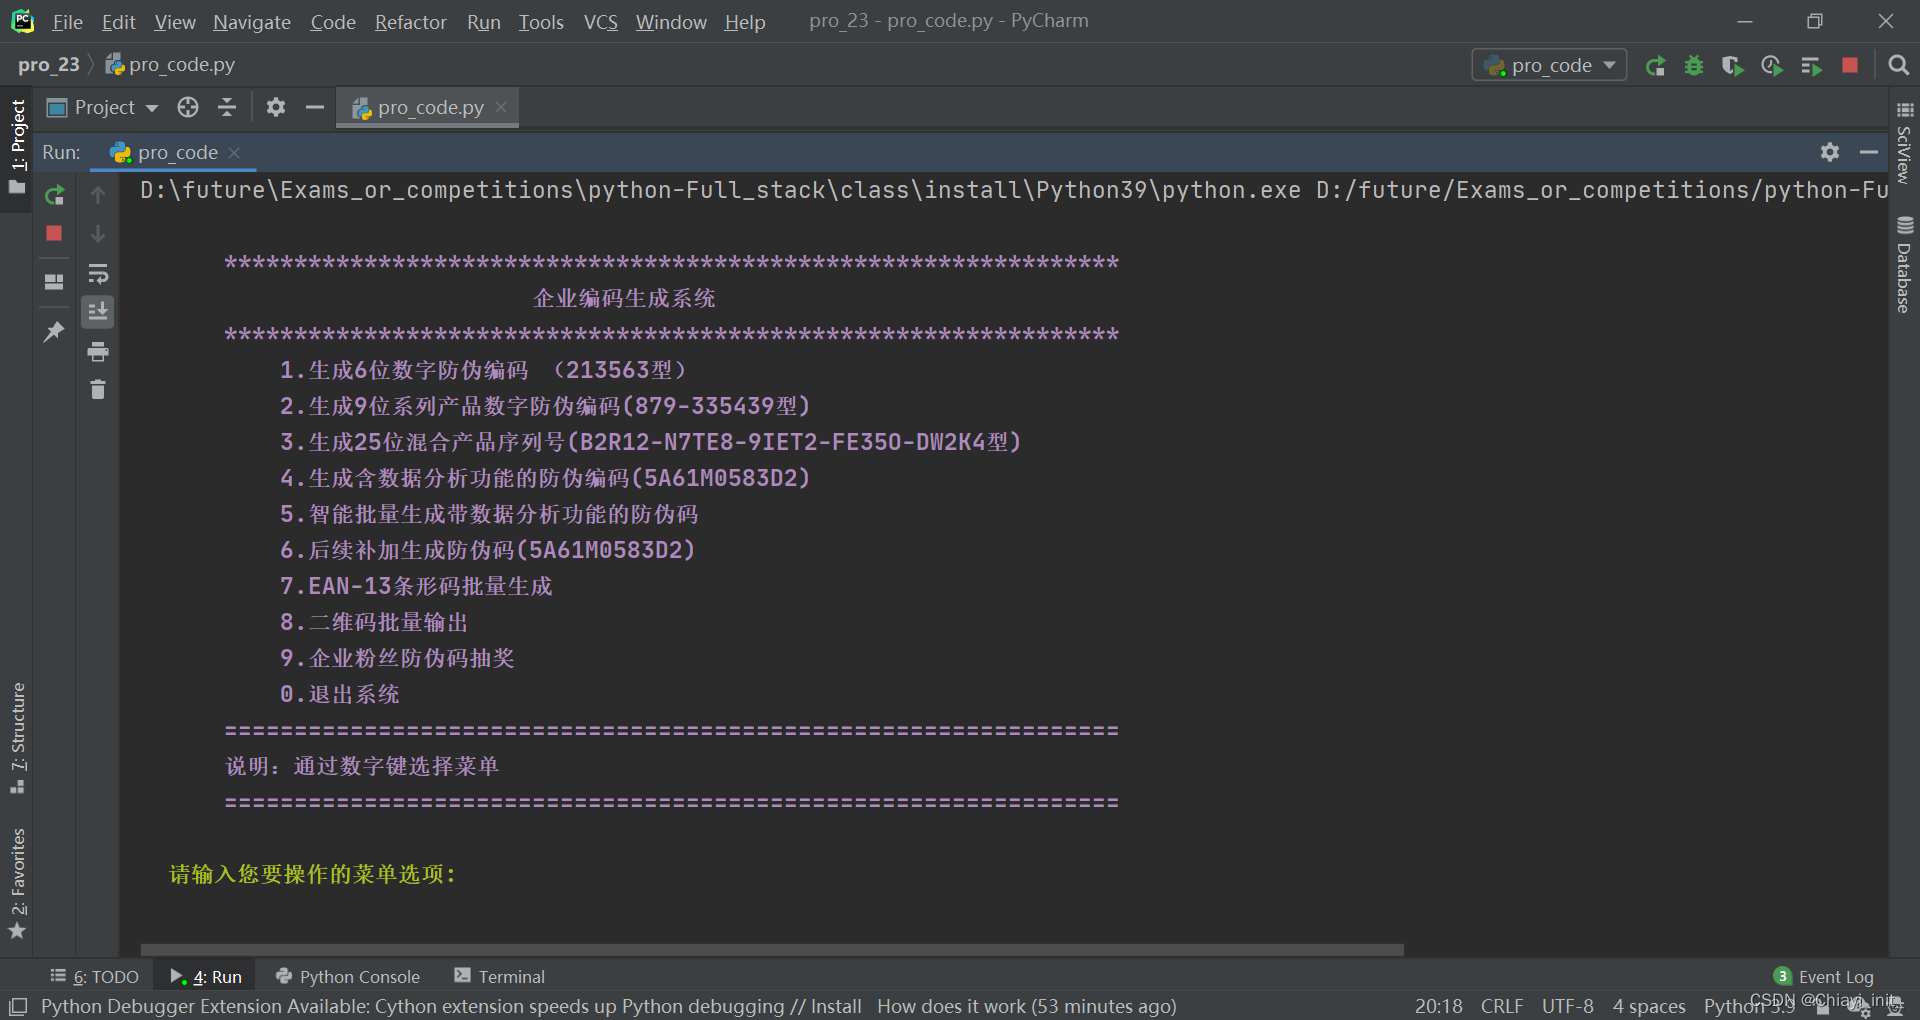
Task: Switch to the 4: Run tool window
Action: 206,976
